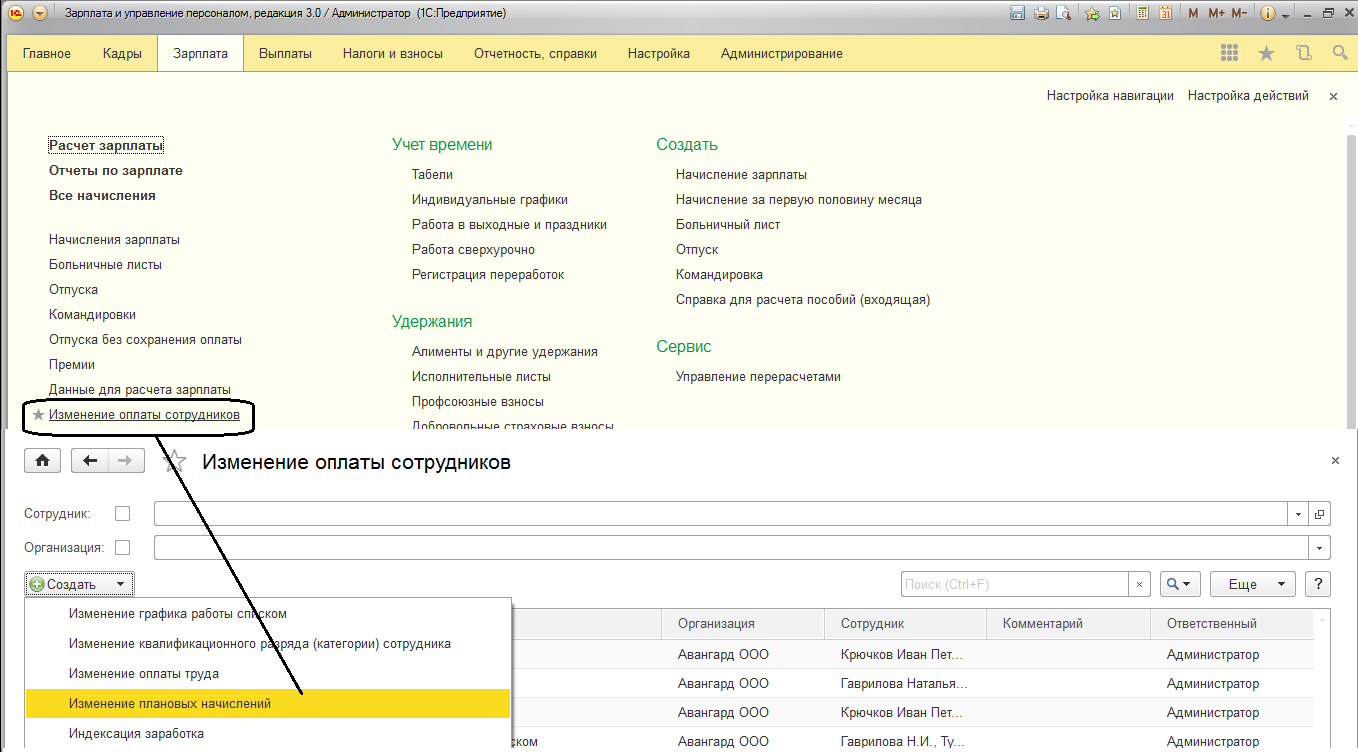
Task: Switch to the Выплаты tab
Action: 285,53
